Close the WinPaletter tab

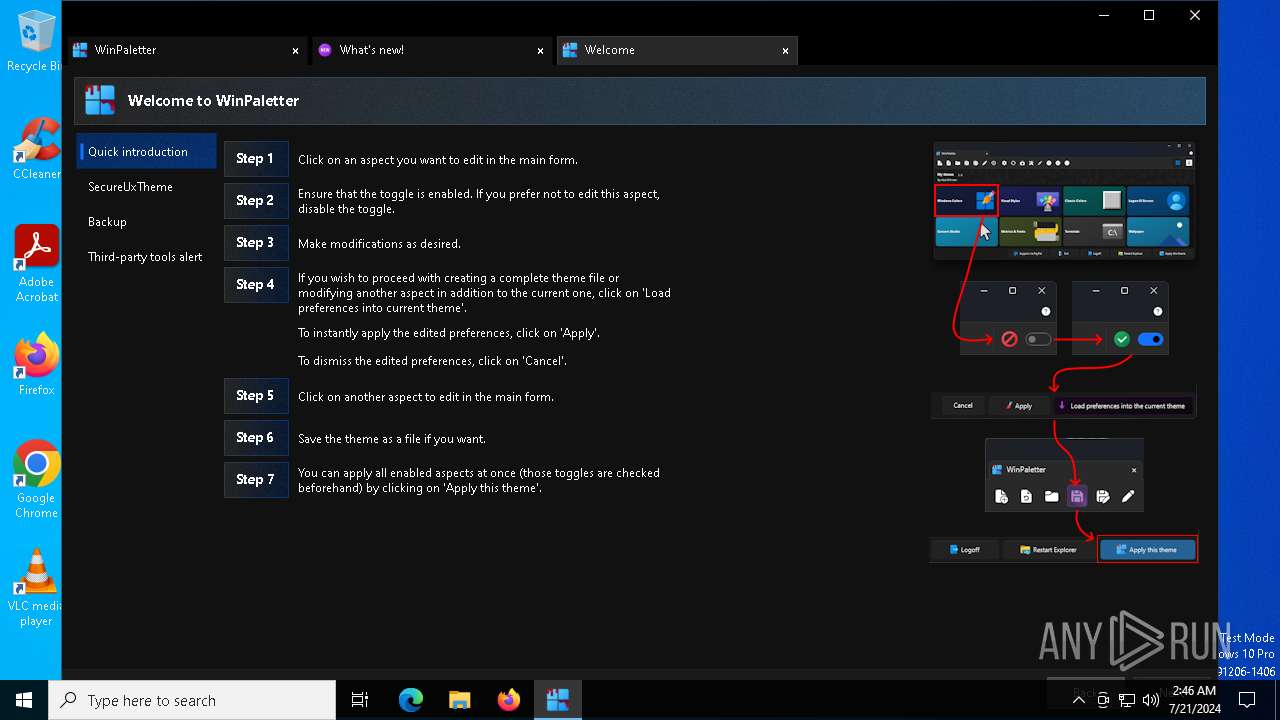295,50
